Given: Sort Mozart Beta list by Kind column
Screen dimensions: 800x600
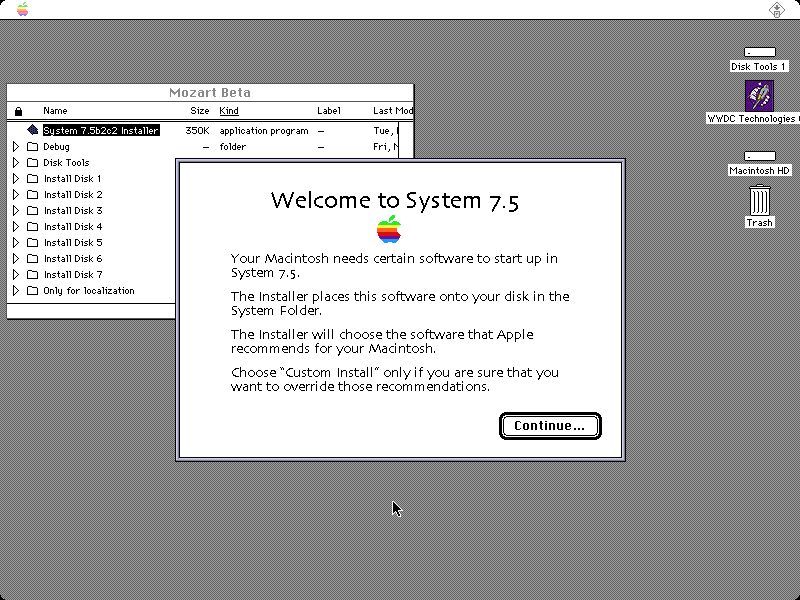Looking at the screenshot, I should point(229,111).
